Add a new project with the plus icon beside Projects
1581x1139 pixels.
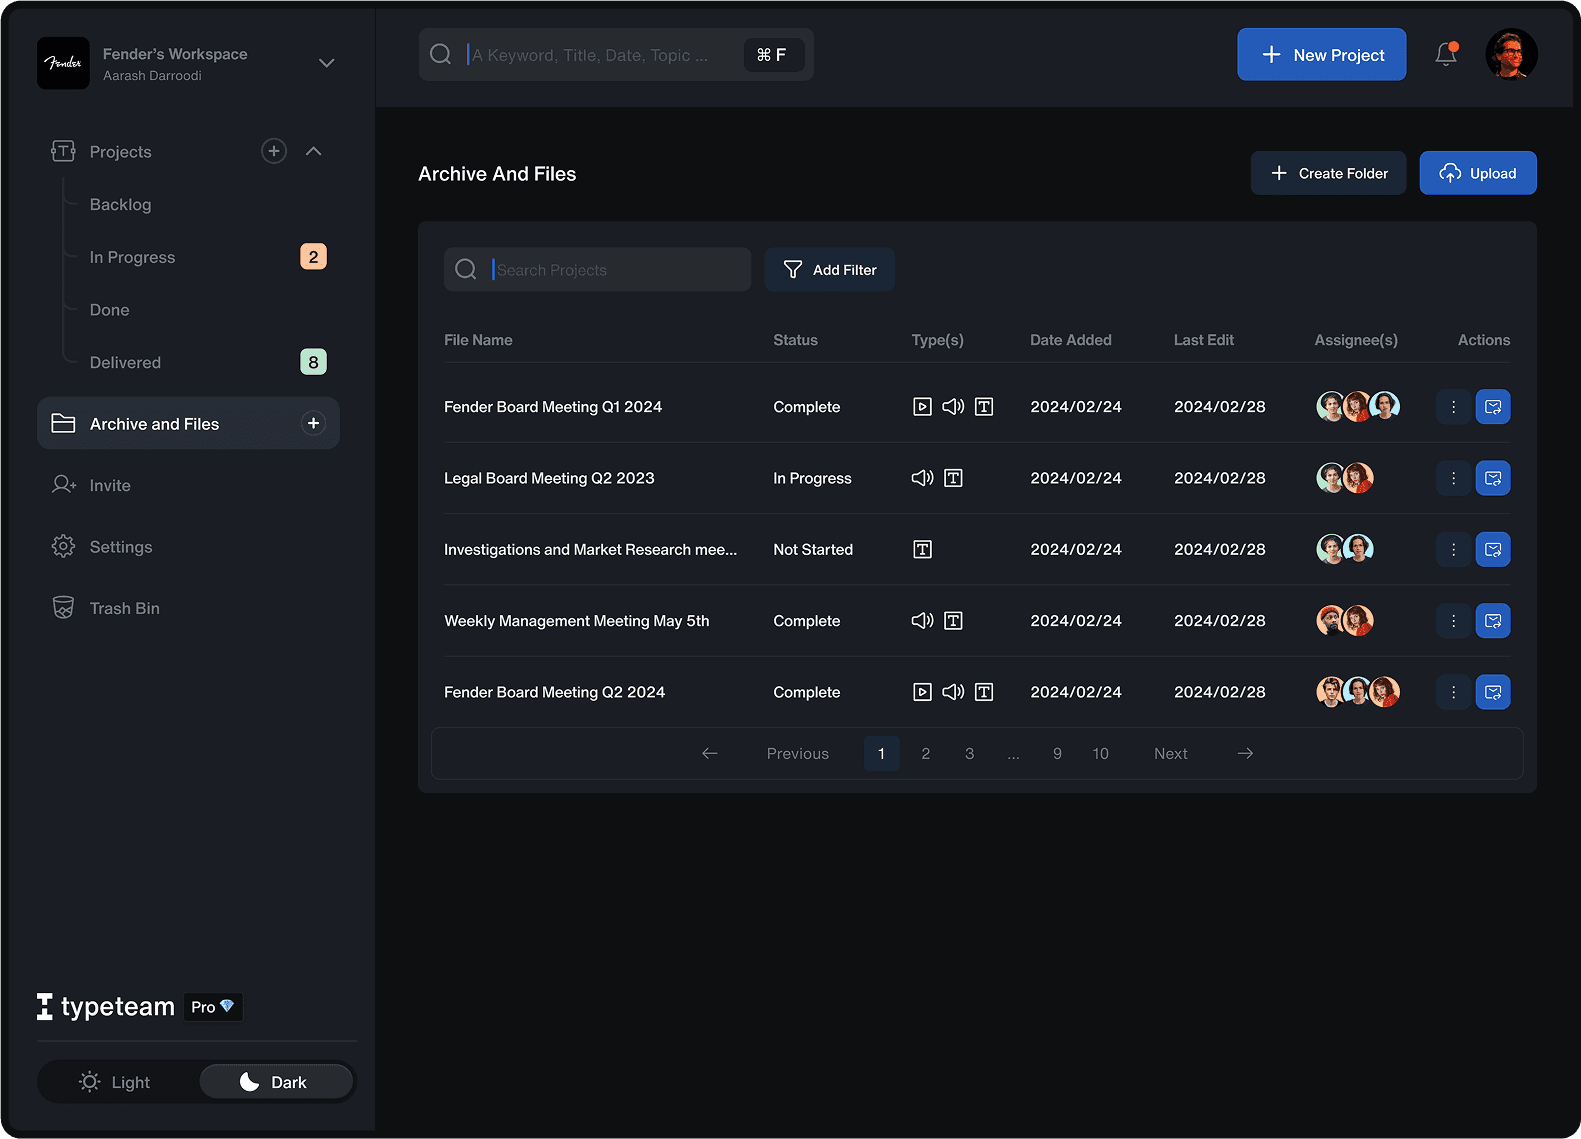(x=274, y=151)
